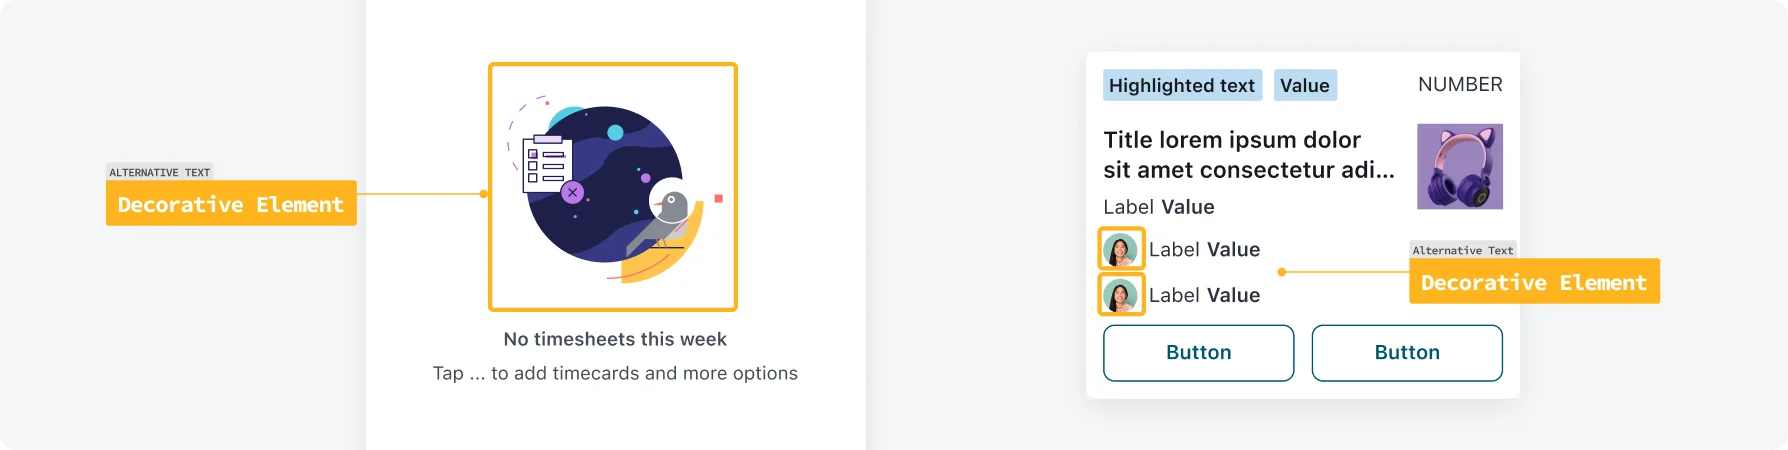Select the lower highlighted avatar photo
The height and width of the screenshot is (450, 1788).
tap(1121, 295)
